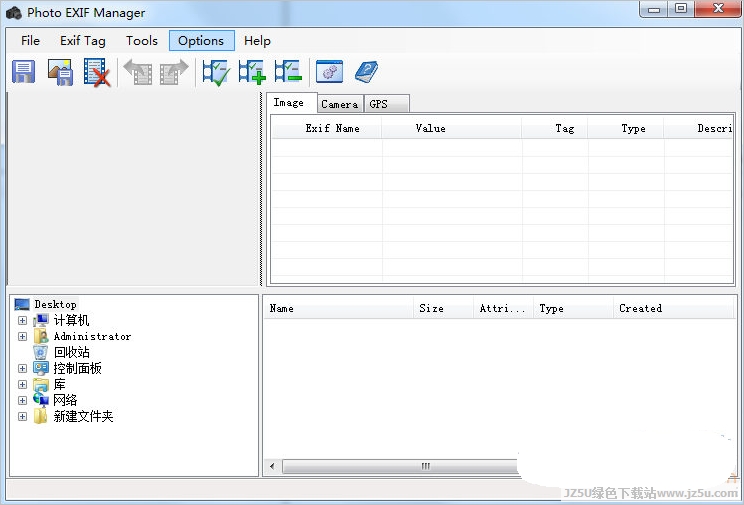This screenshot has width=744, height=505.
Task: Click the network icon beside 网络
Action: pyautogui.click(x=41, y=400)
